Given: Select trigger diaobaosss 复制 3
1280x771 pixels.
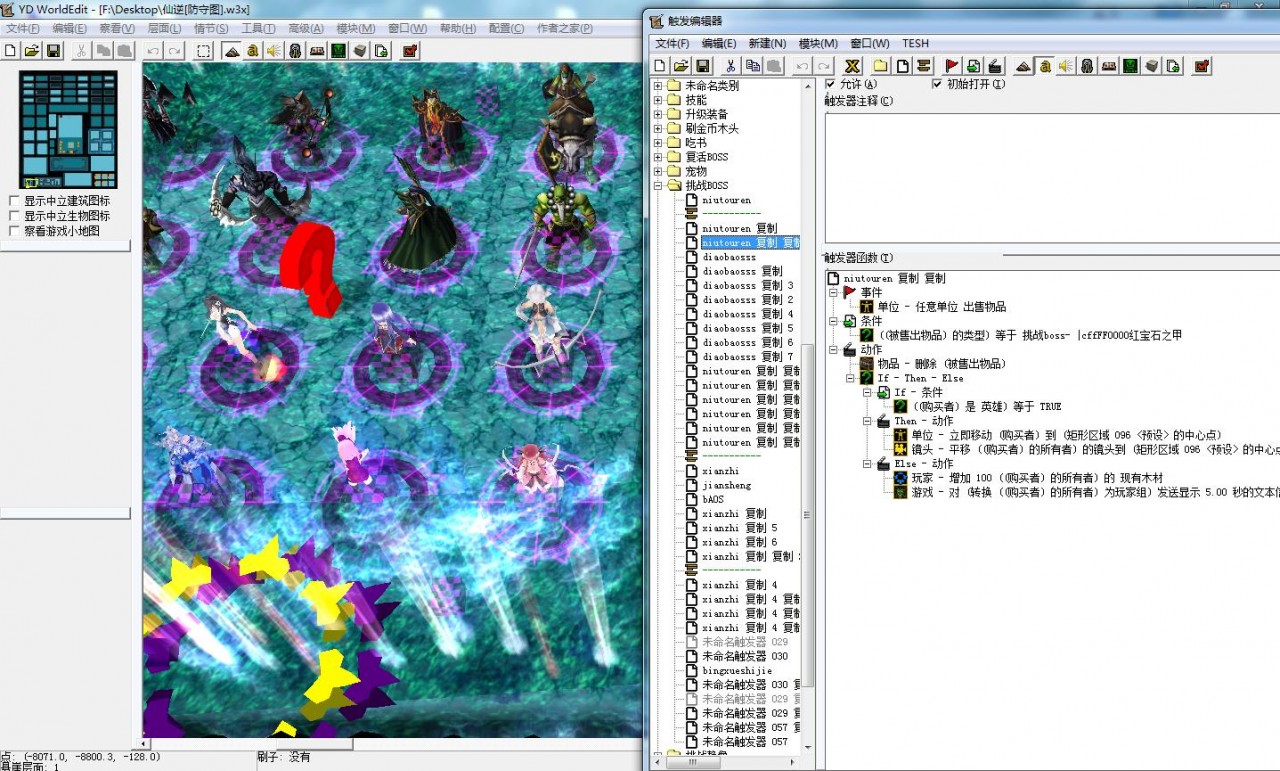Looking at the screenshot, I should (748, 286).
